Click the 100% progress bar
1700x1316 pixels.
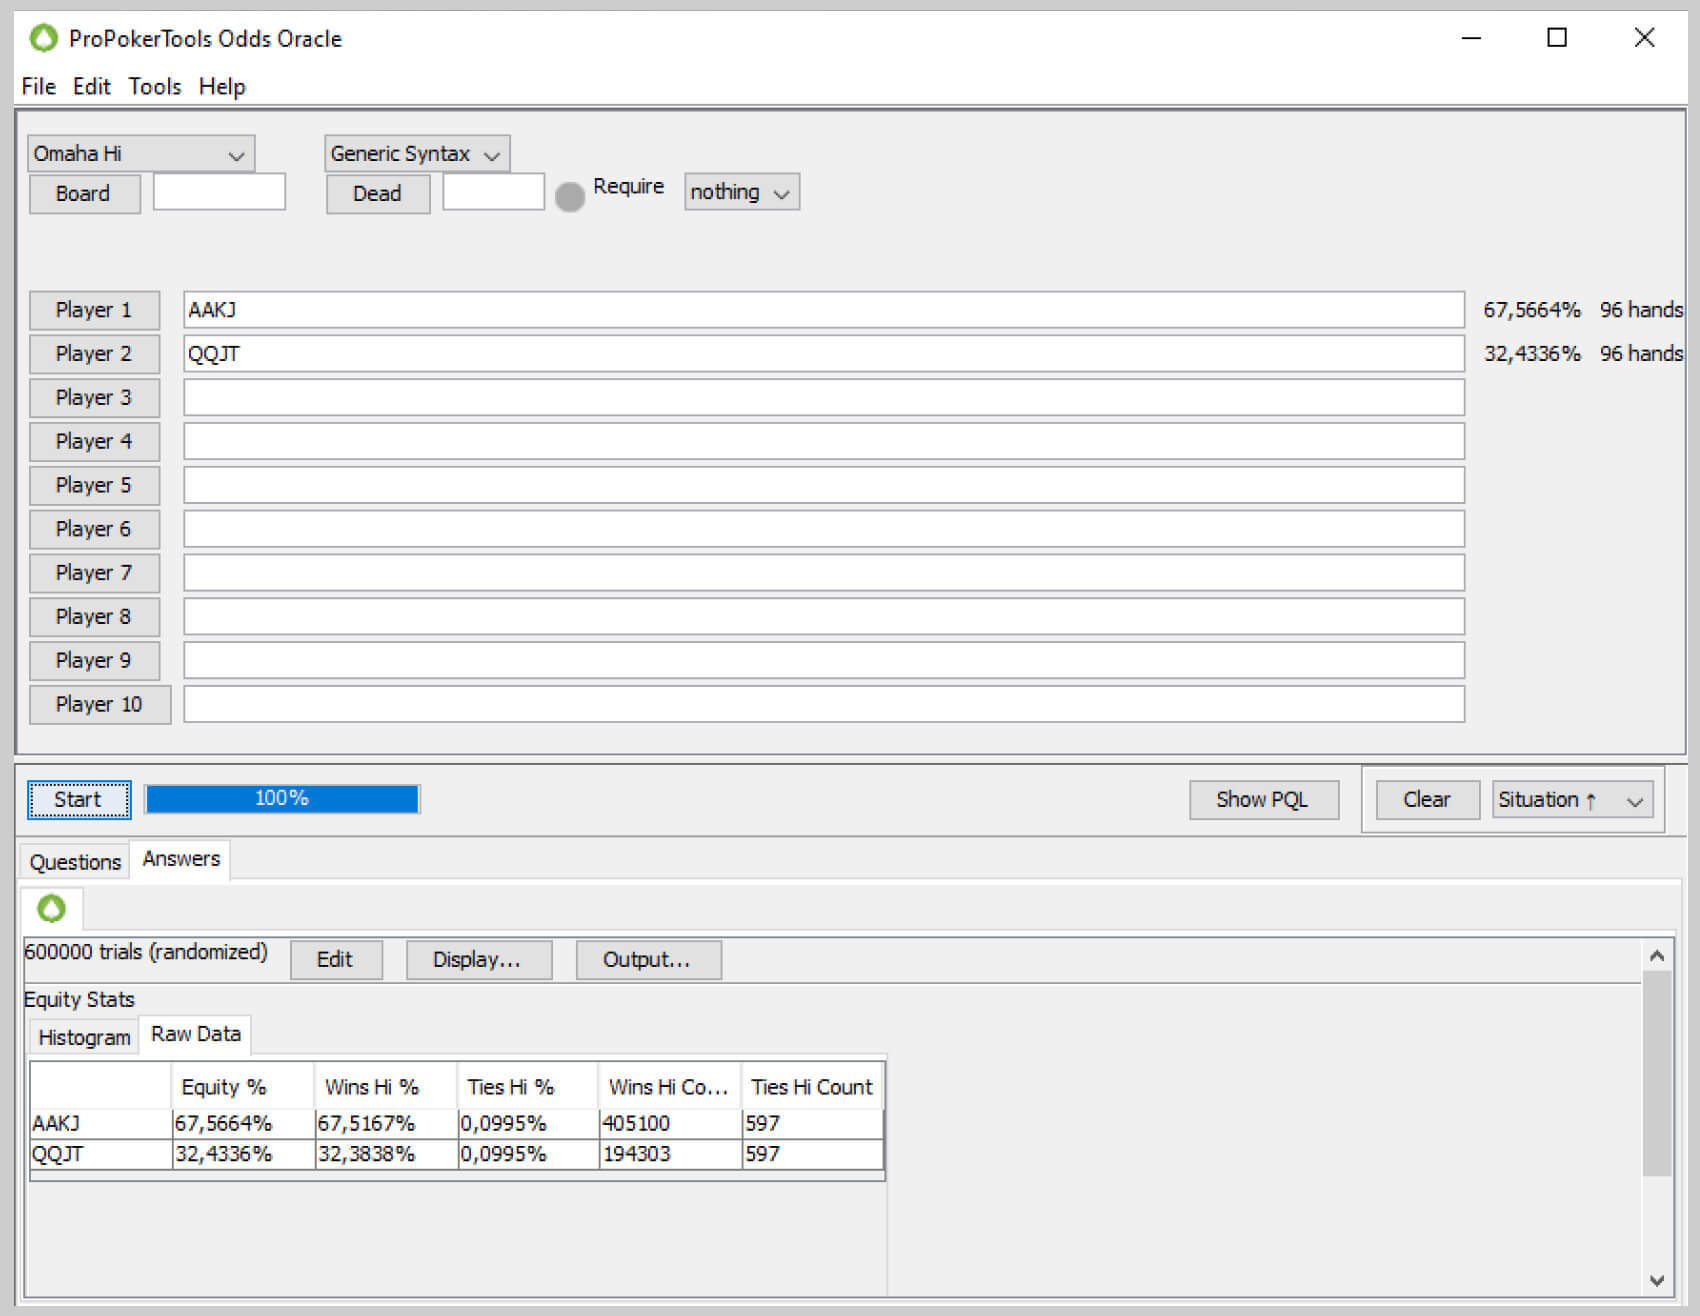[x=282, y=799]
